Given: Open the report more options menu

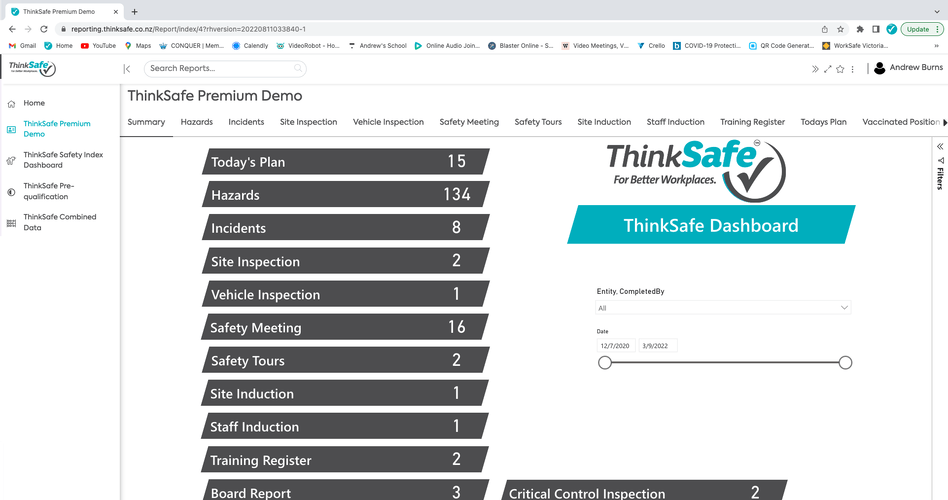Looking at the screenshot, I should (852, 69).
